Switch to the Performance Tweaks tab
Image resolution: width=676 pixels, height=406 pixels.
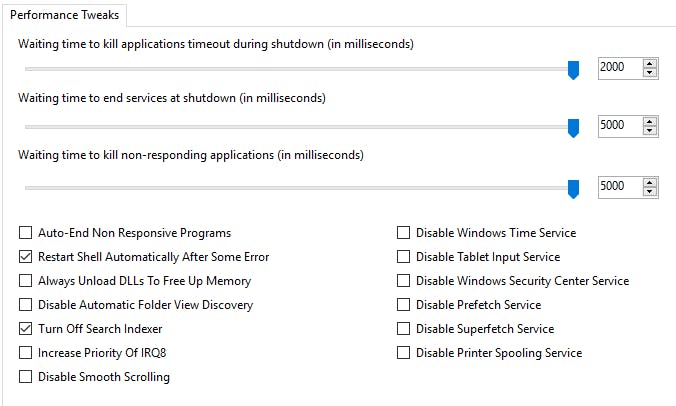[x=65, y=15]
